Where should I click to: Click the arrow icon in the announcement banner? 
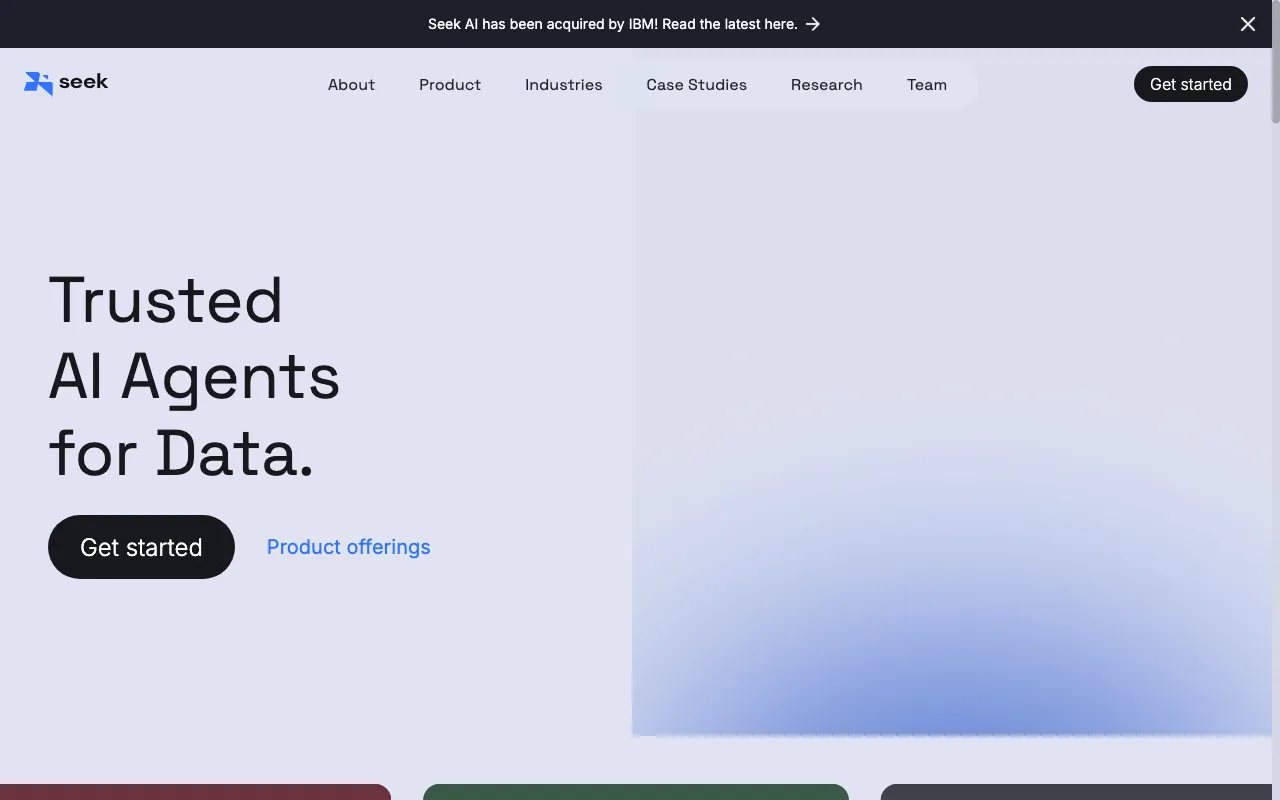(813, 24)
